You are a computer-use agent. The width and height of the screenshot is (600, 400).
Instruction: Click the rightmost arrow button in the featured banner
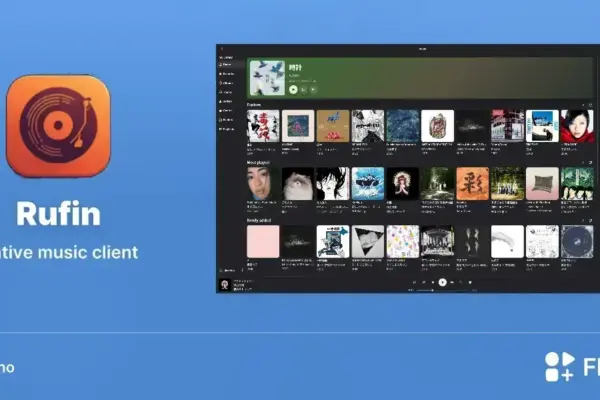pos(313,90)
